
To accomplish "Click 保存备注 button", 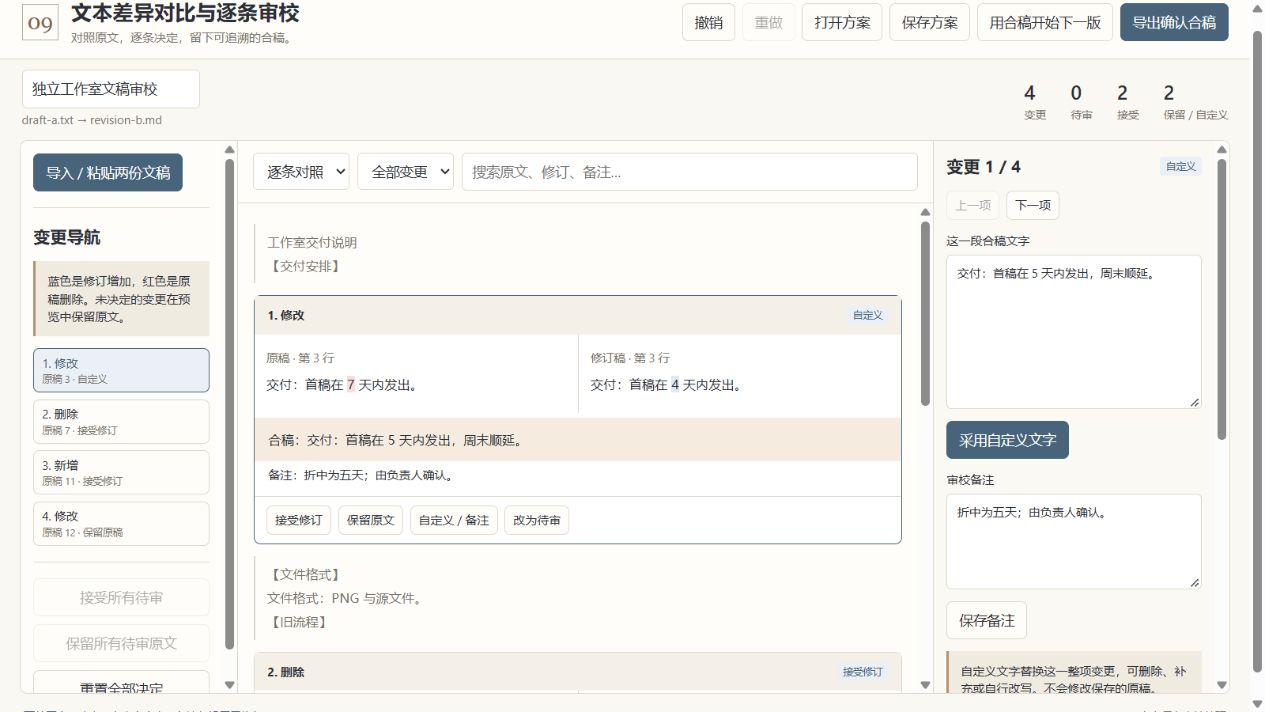I will coord(986,620).
